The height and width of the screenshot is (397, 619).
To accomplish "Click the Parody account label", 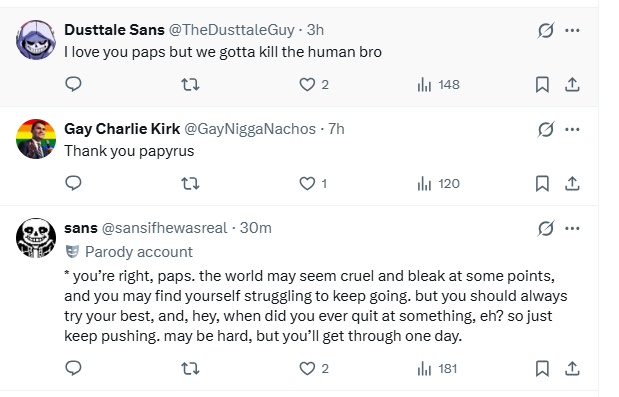I will click(129, 252).
